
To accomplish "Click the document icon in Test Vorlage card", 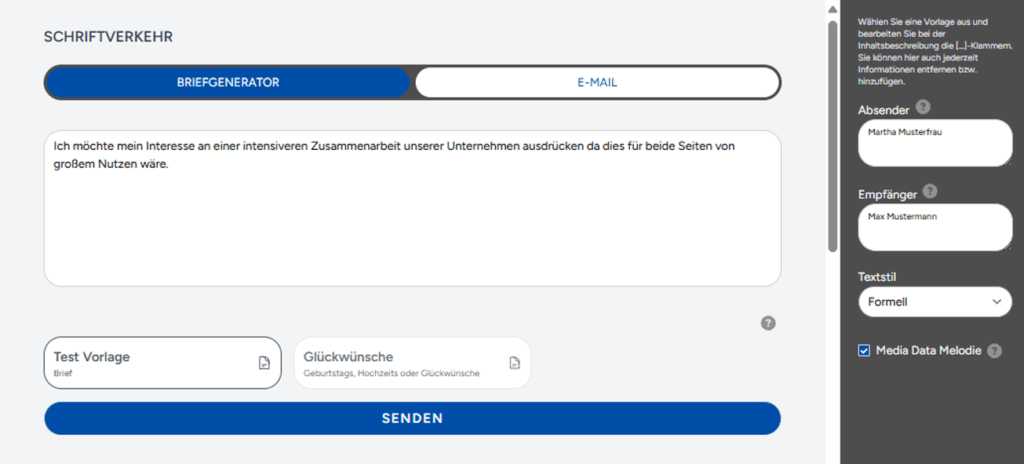I will pyautogui.click(x=265, y=363).
